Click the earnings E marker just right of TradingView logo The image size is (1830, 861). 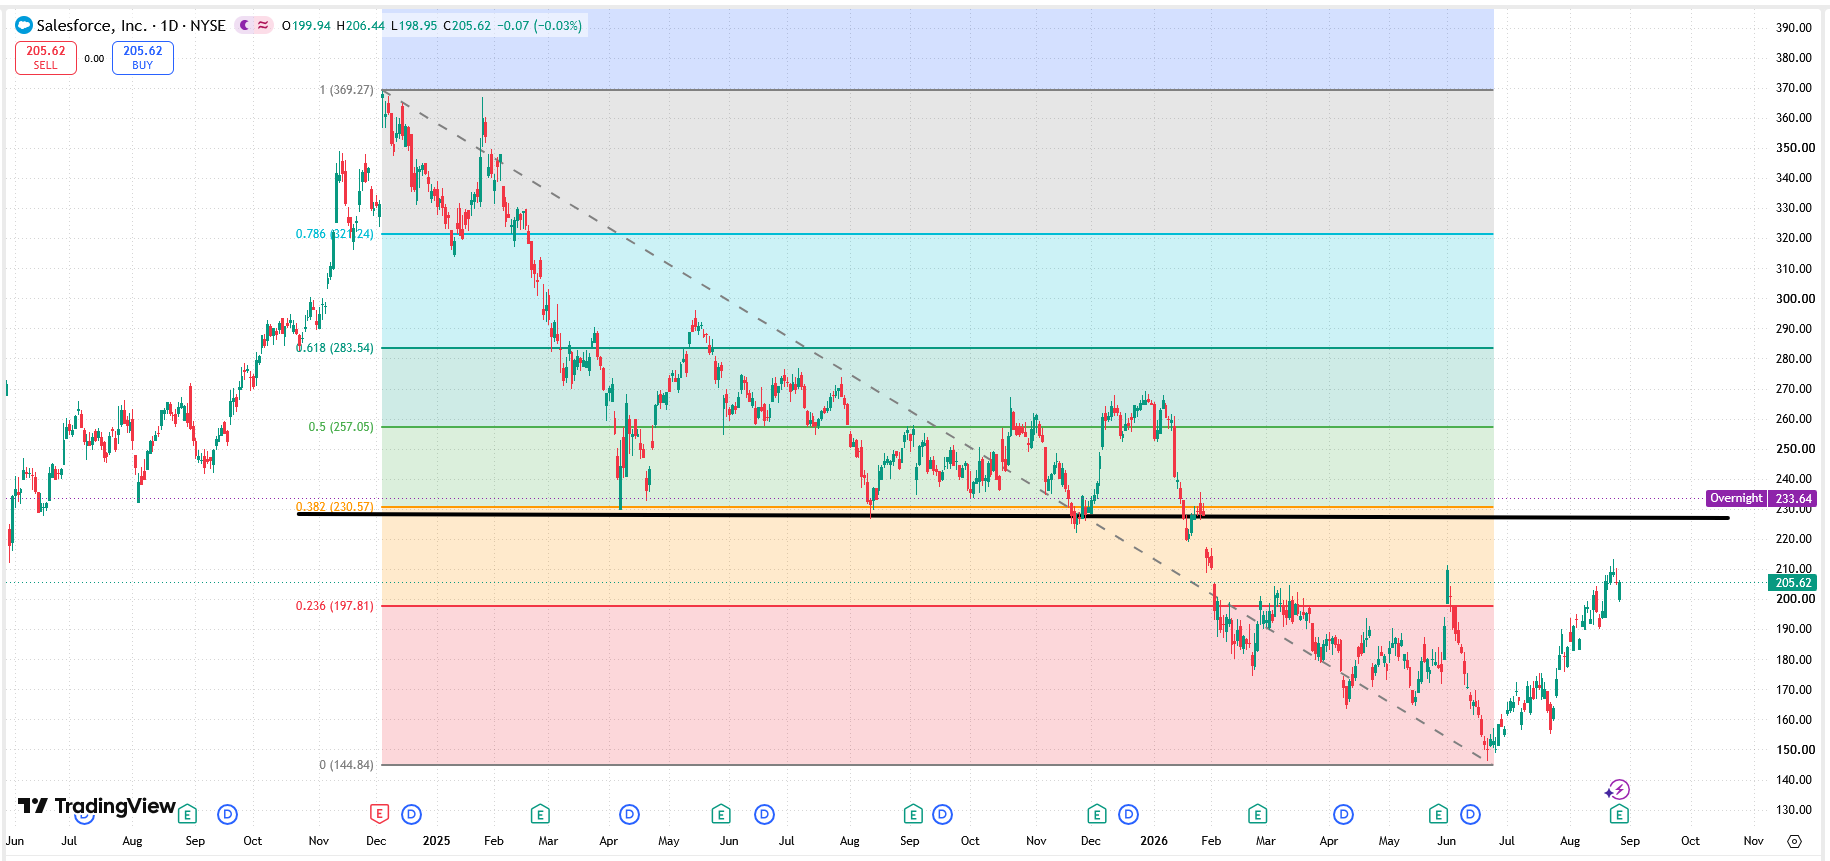pyautogui.click(x=187, y=814)
